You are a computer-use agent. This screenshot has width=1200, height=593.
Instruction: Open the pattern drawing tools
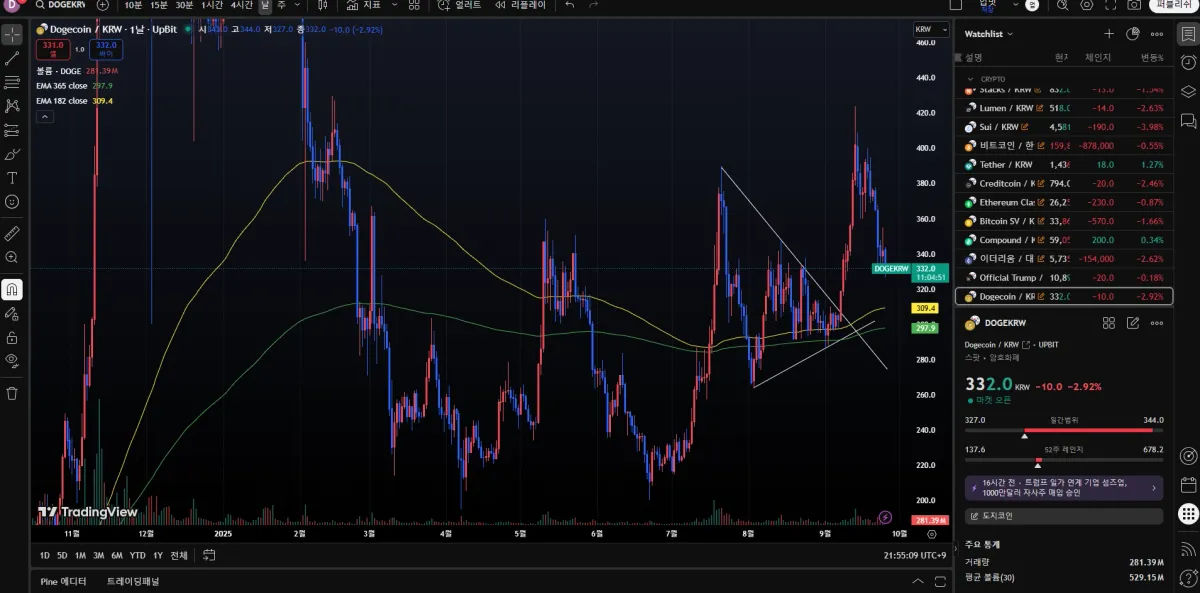(x=12, y=106)
